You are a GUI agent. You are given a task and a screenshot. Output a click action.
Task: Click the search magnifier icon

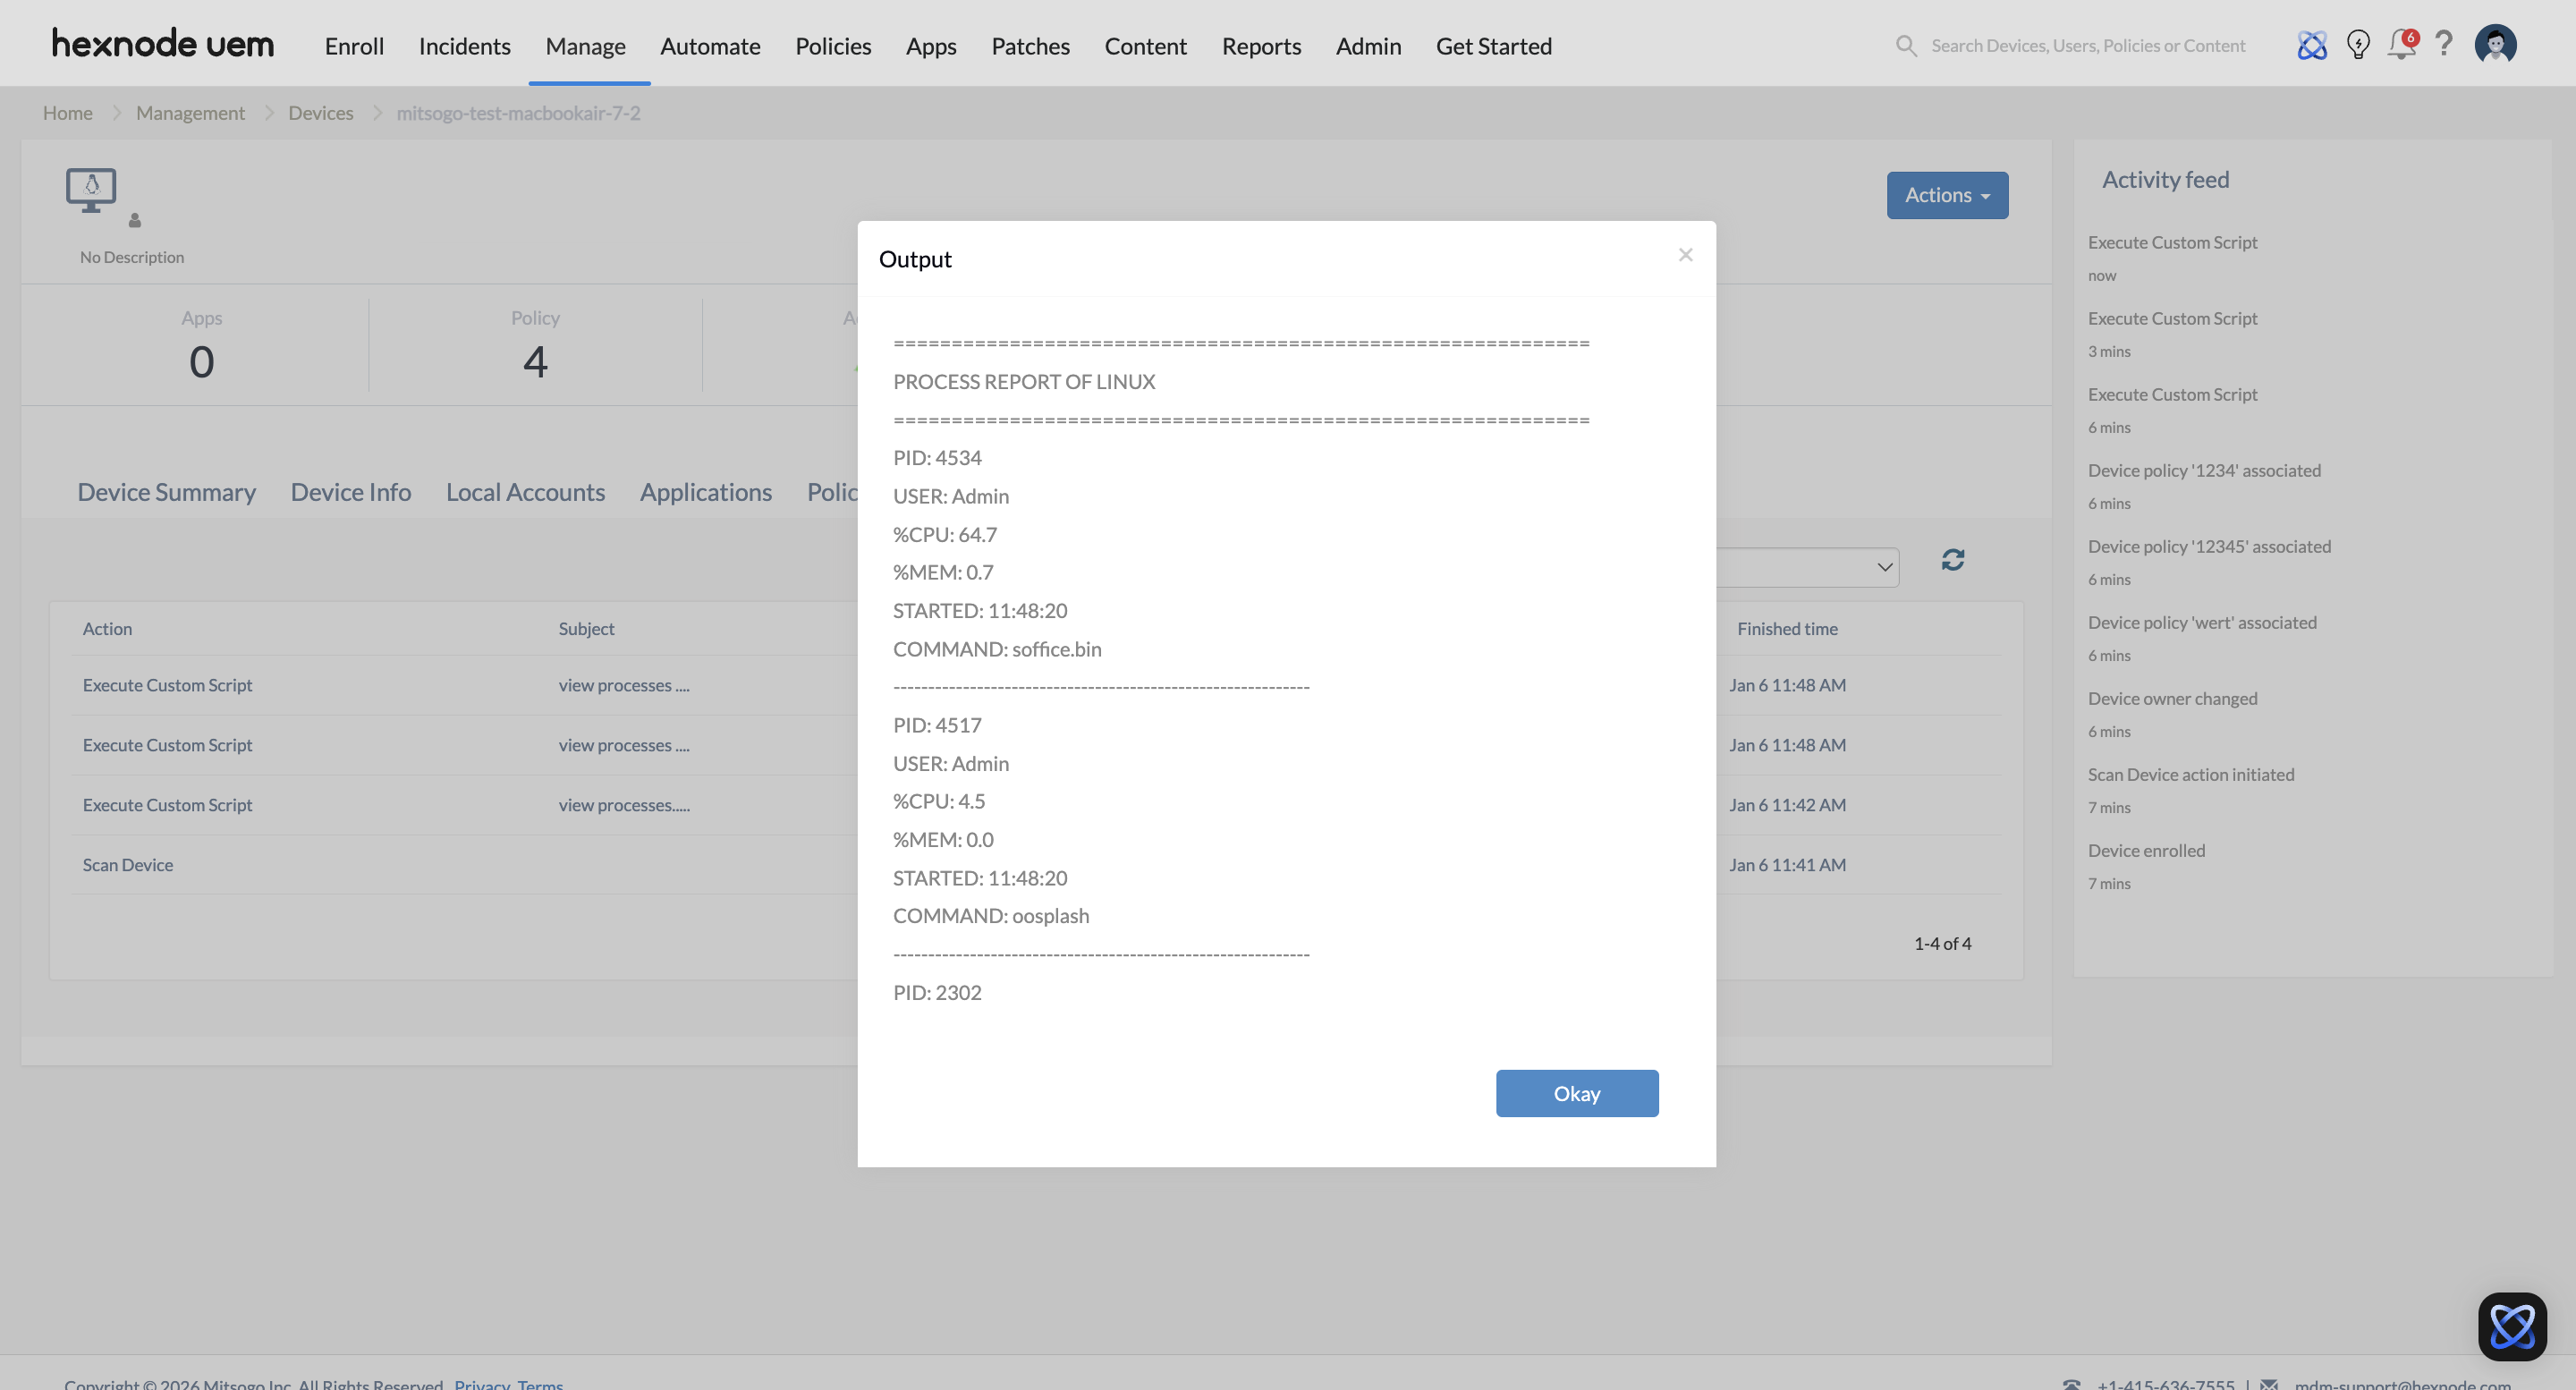(1906, 46)
